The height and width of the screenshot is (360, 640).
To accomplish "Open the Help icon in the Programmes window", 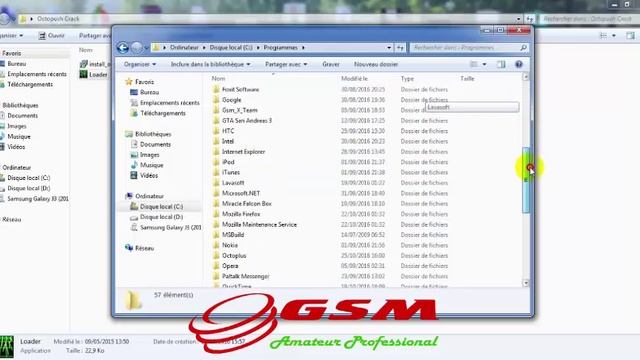I will pos(519,64).
